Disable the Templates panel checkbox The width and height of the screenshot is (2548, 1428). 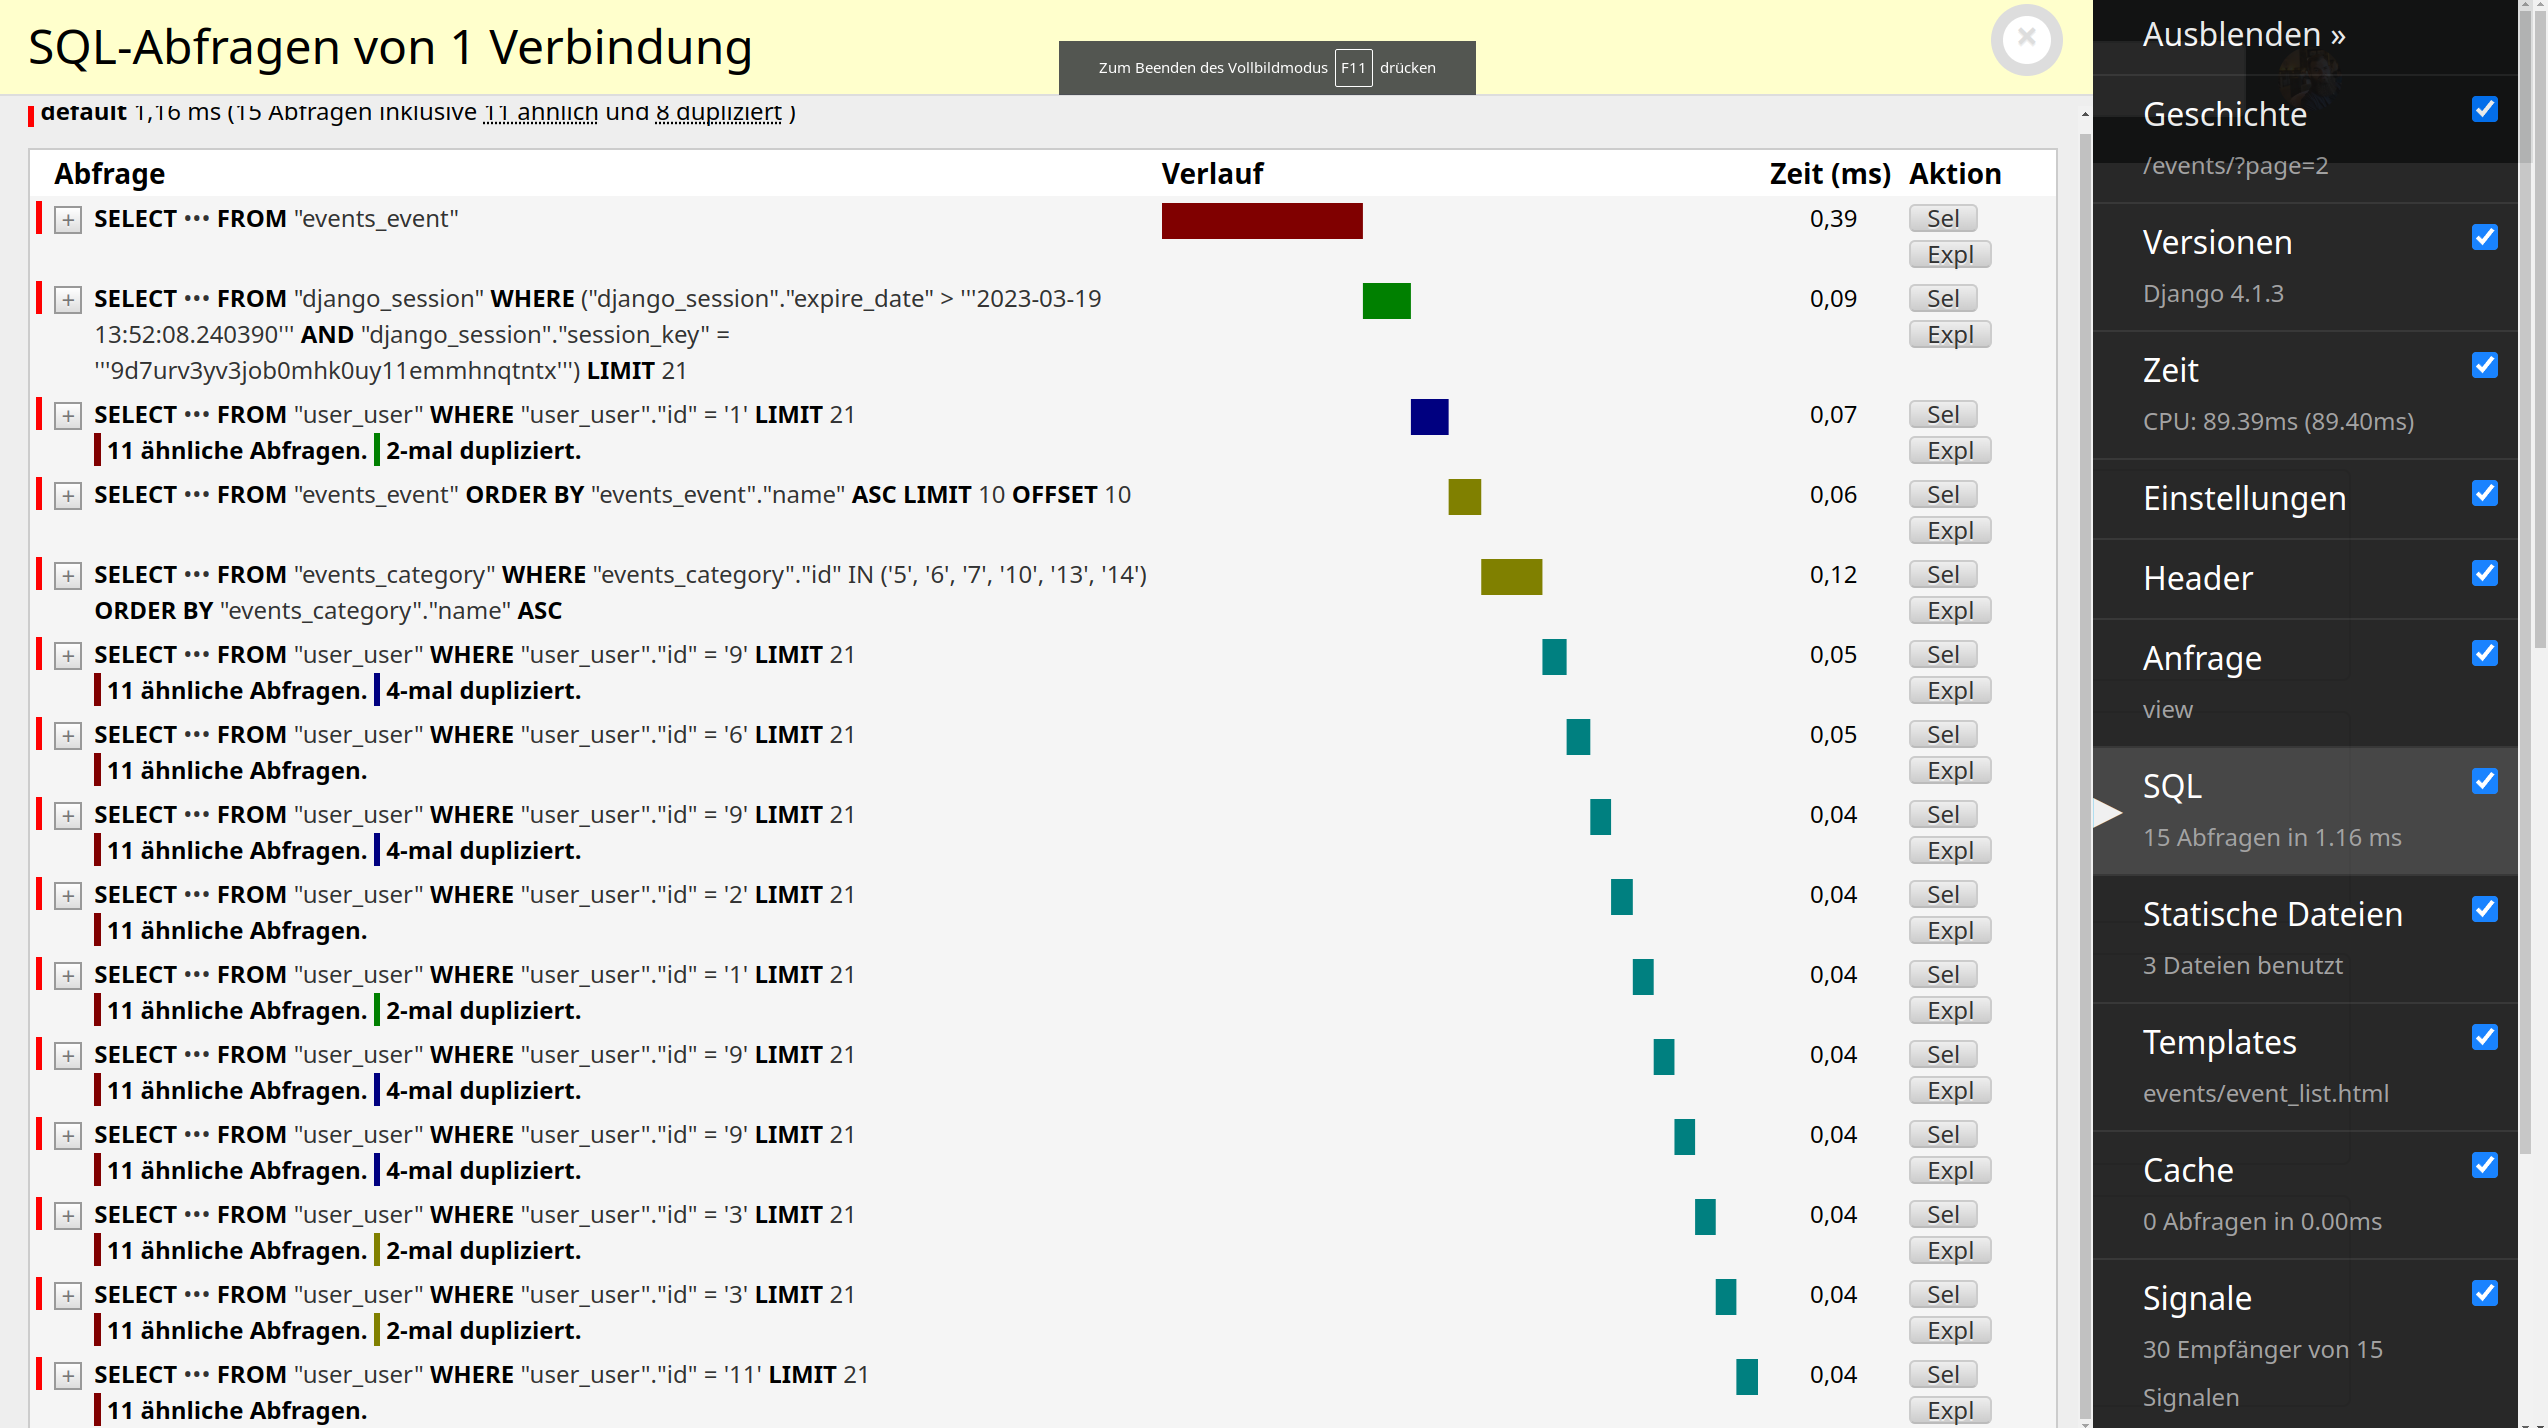coord(2484,1037)
